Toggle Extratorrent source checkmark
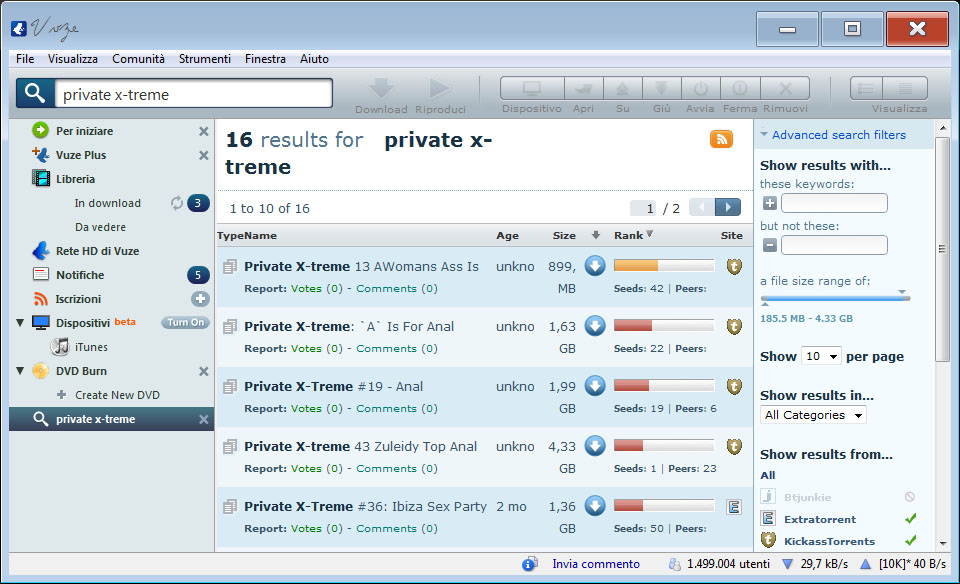Image resolution: width=960 pixels, height=584 pixels. pyautogui.click(x=910, y=518)
